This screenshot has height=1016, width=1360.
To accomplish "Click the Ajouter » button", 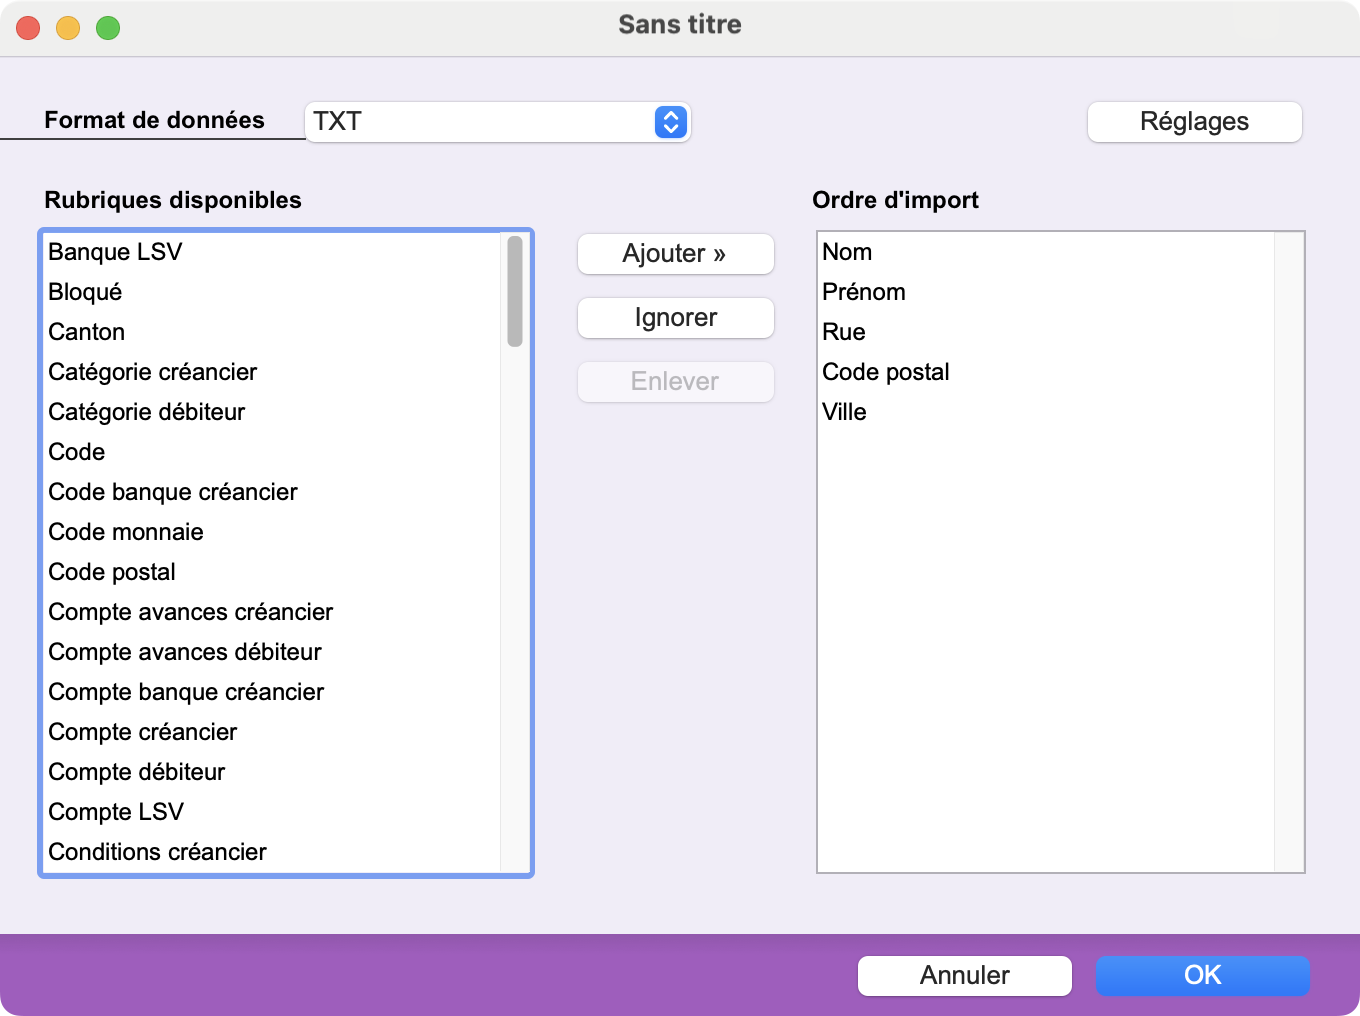I will 675,254.
